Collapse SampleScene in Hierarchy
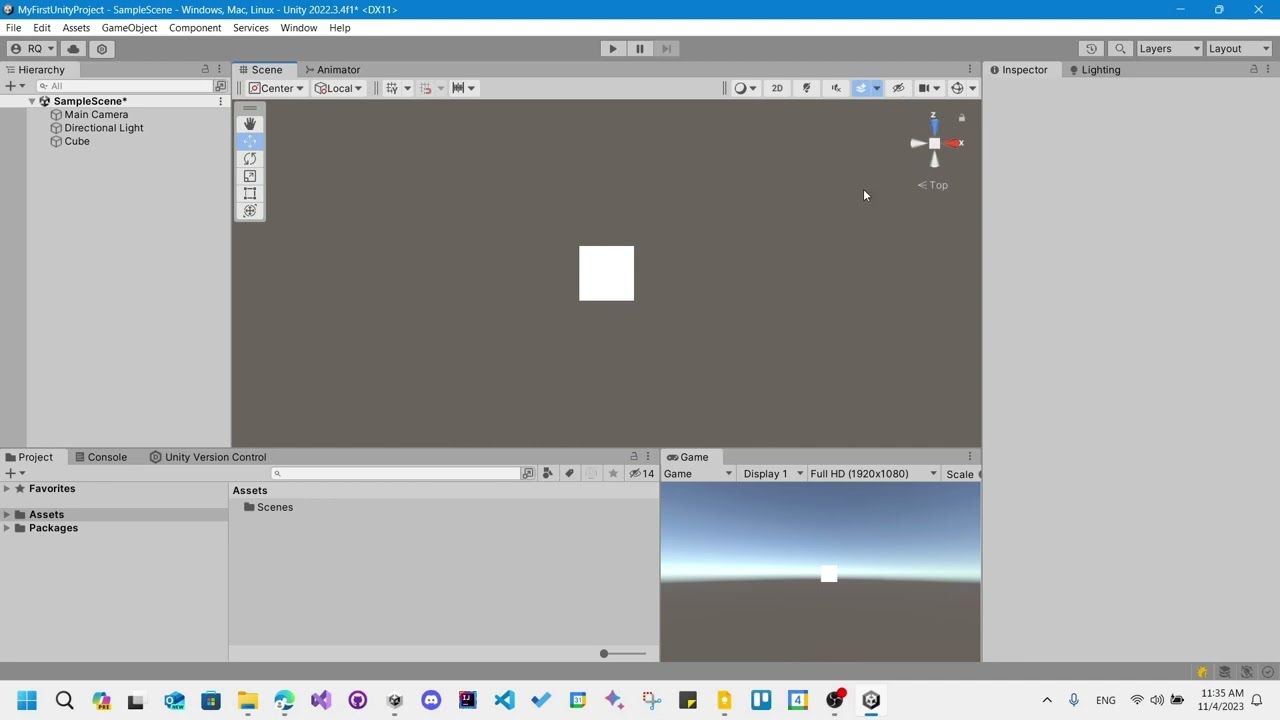Screen dimensions: 1280x720 [32, 101]
